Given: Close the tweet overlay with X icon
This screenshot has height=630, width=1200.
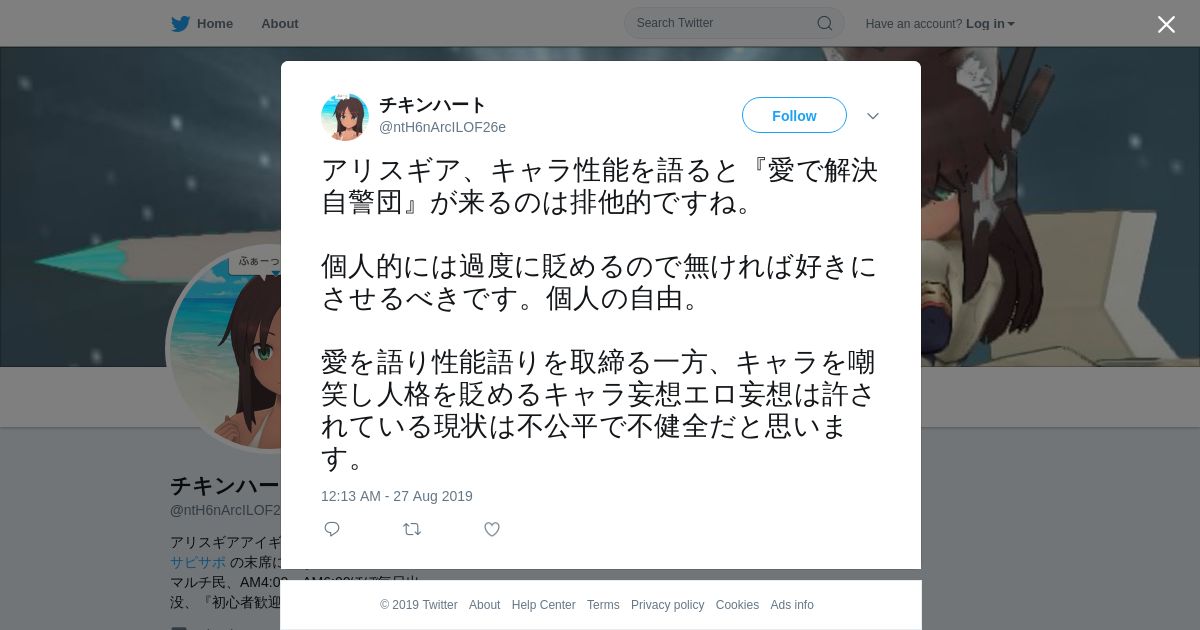Looking at the screenshot, I should tap(1166, 24).
